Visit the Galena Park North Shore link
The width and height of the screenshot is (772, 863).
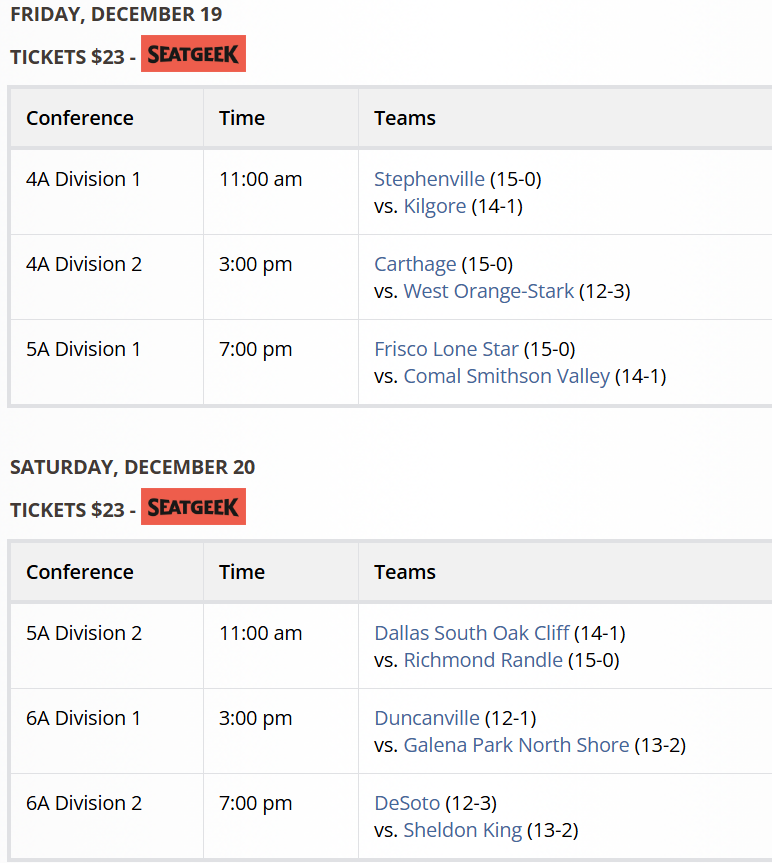point(516,745)
